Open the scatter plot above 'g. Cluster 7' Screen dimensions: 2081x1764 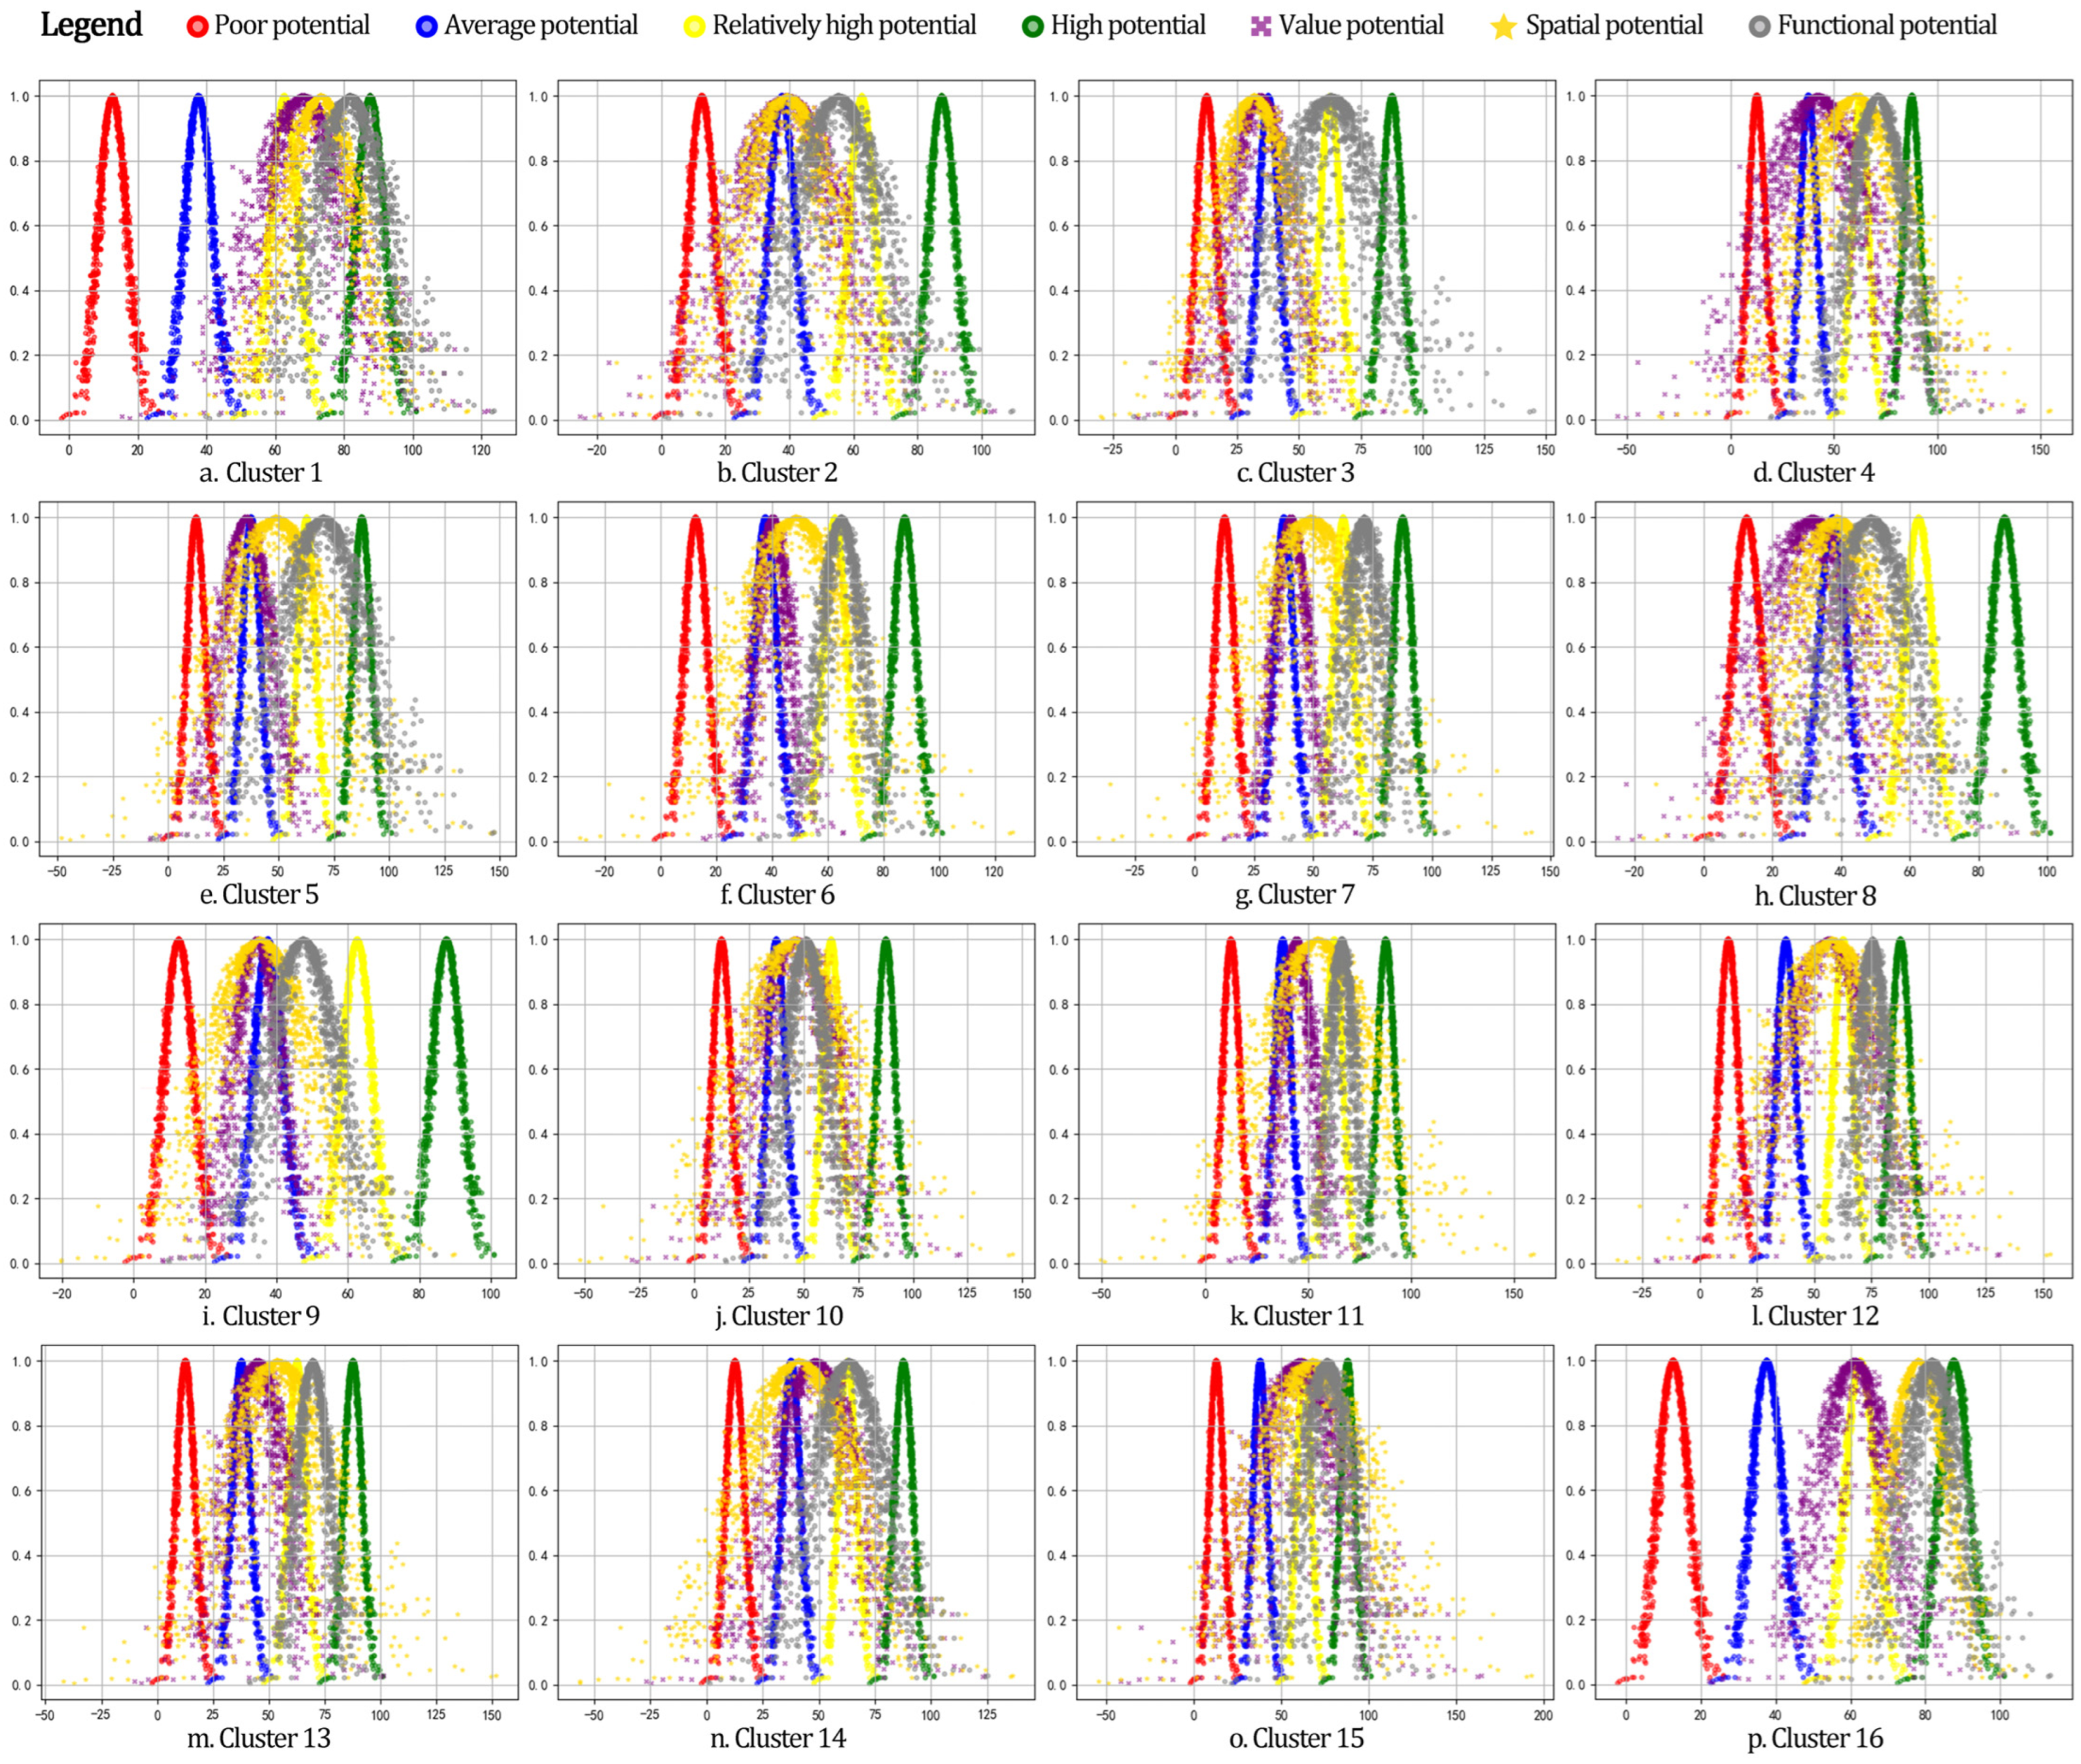point(1317,678)
